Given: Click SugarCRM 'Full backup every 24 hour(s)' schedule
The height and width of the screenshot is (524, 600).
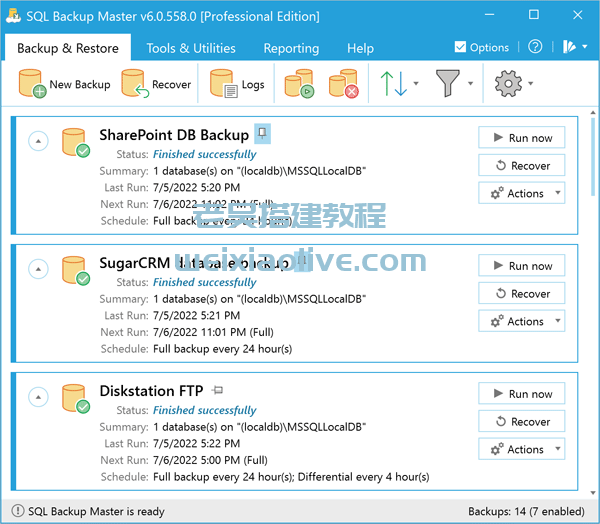Looking at the screenshot, I should click(222, 349).
